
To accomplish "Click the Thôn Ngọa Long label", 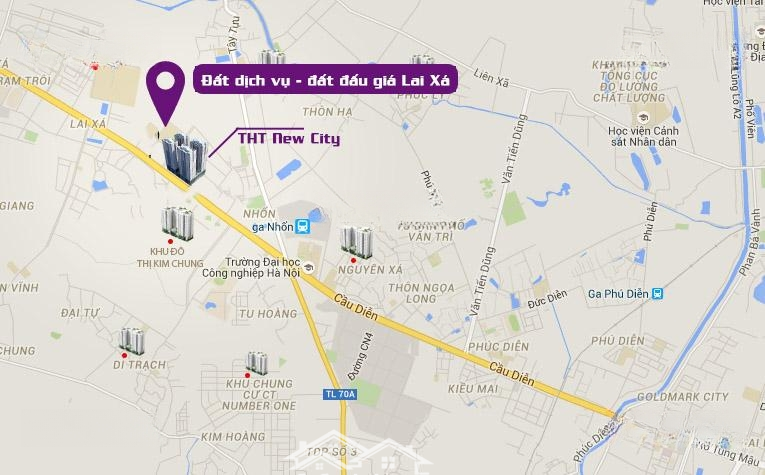I will click(x=422, y=293).
